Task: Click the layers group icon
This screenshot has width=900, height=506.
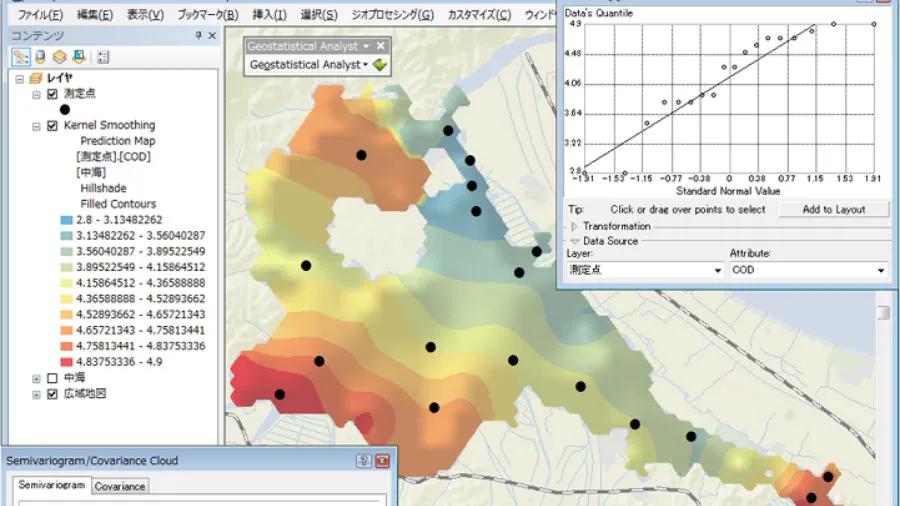Action: (36, 78)
